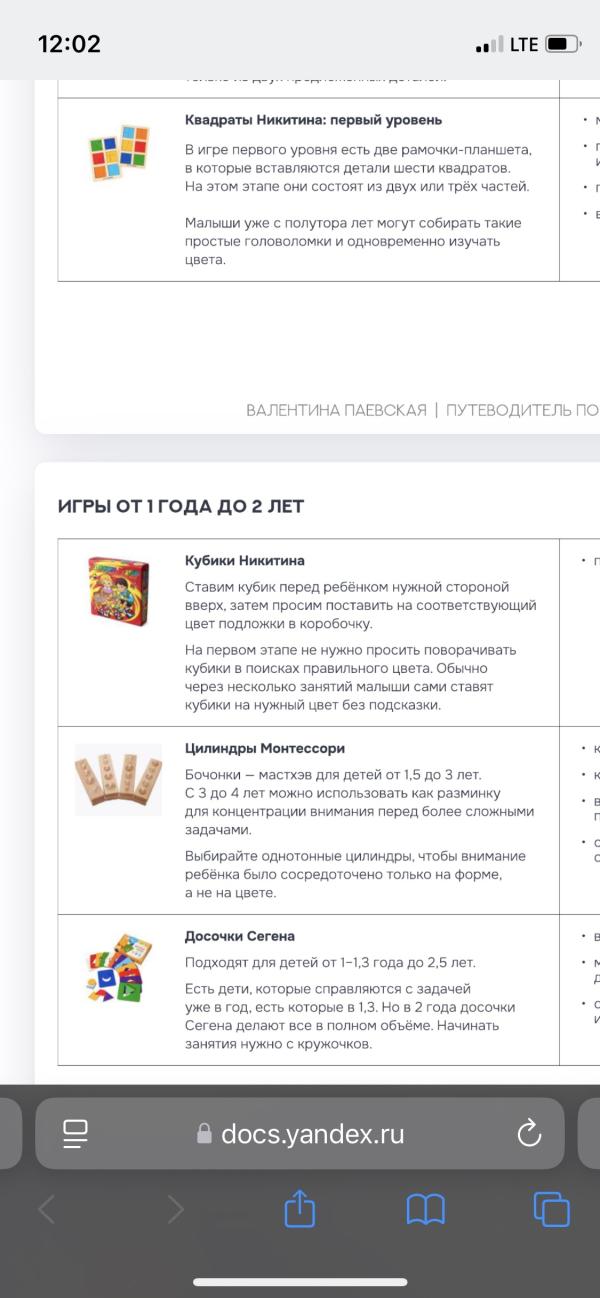
Task: Tap the ВАЛЕНТИНА ПАЕВСКАЯ footer text
Action: click(x=336, y=410)
